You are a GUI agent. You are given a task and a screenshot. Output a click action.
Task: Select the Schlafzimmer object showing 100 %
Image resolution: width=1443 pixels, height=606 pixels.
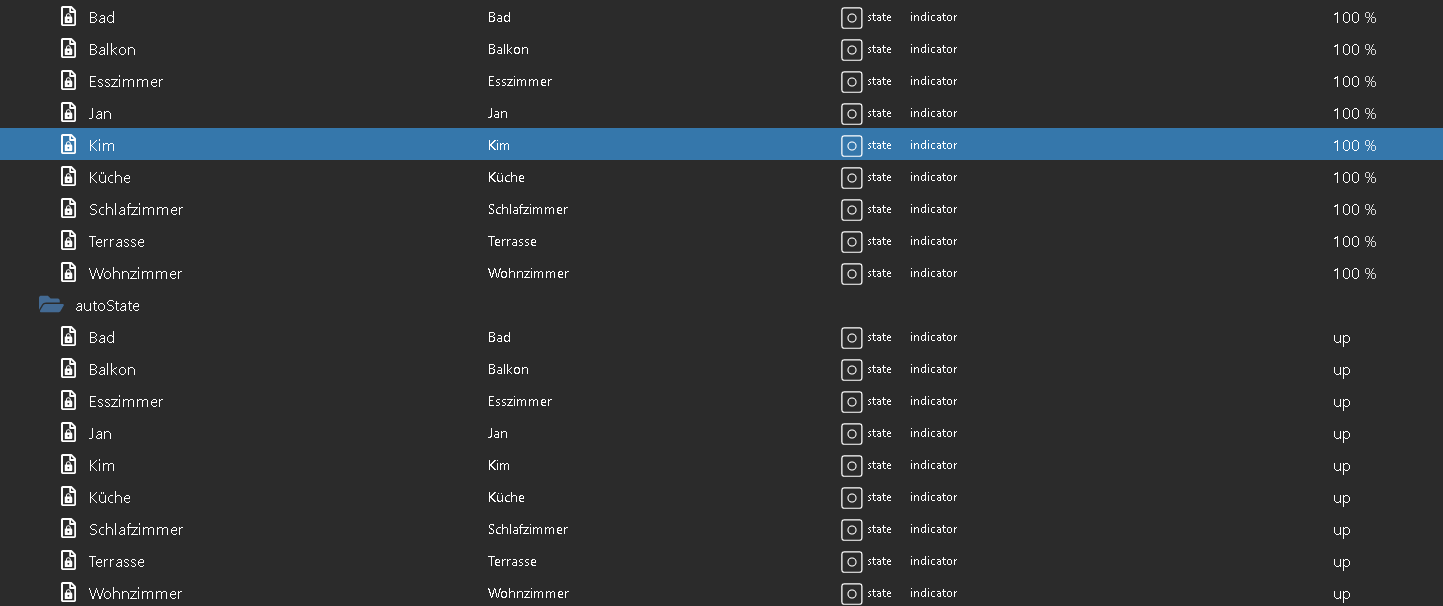(x=135, y=209)
